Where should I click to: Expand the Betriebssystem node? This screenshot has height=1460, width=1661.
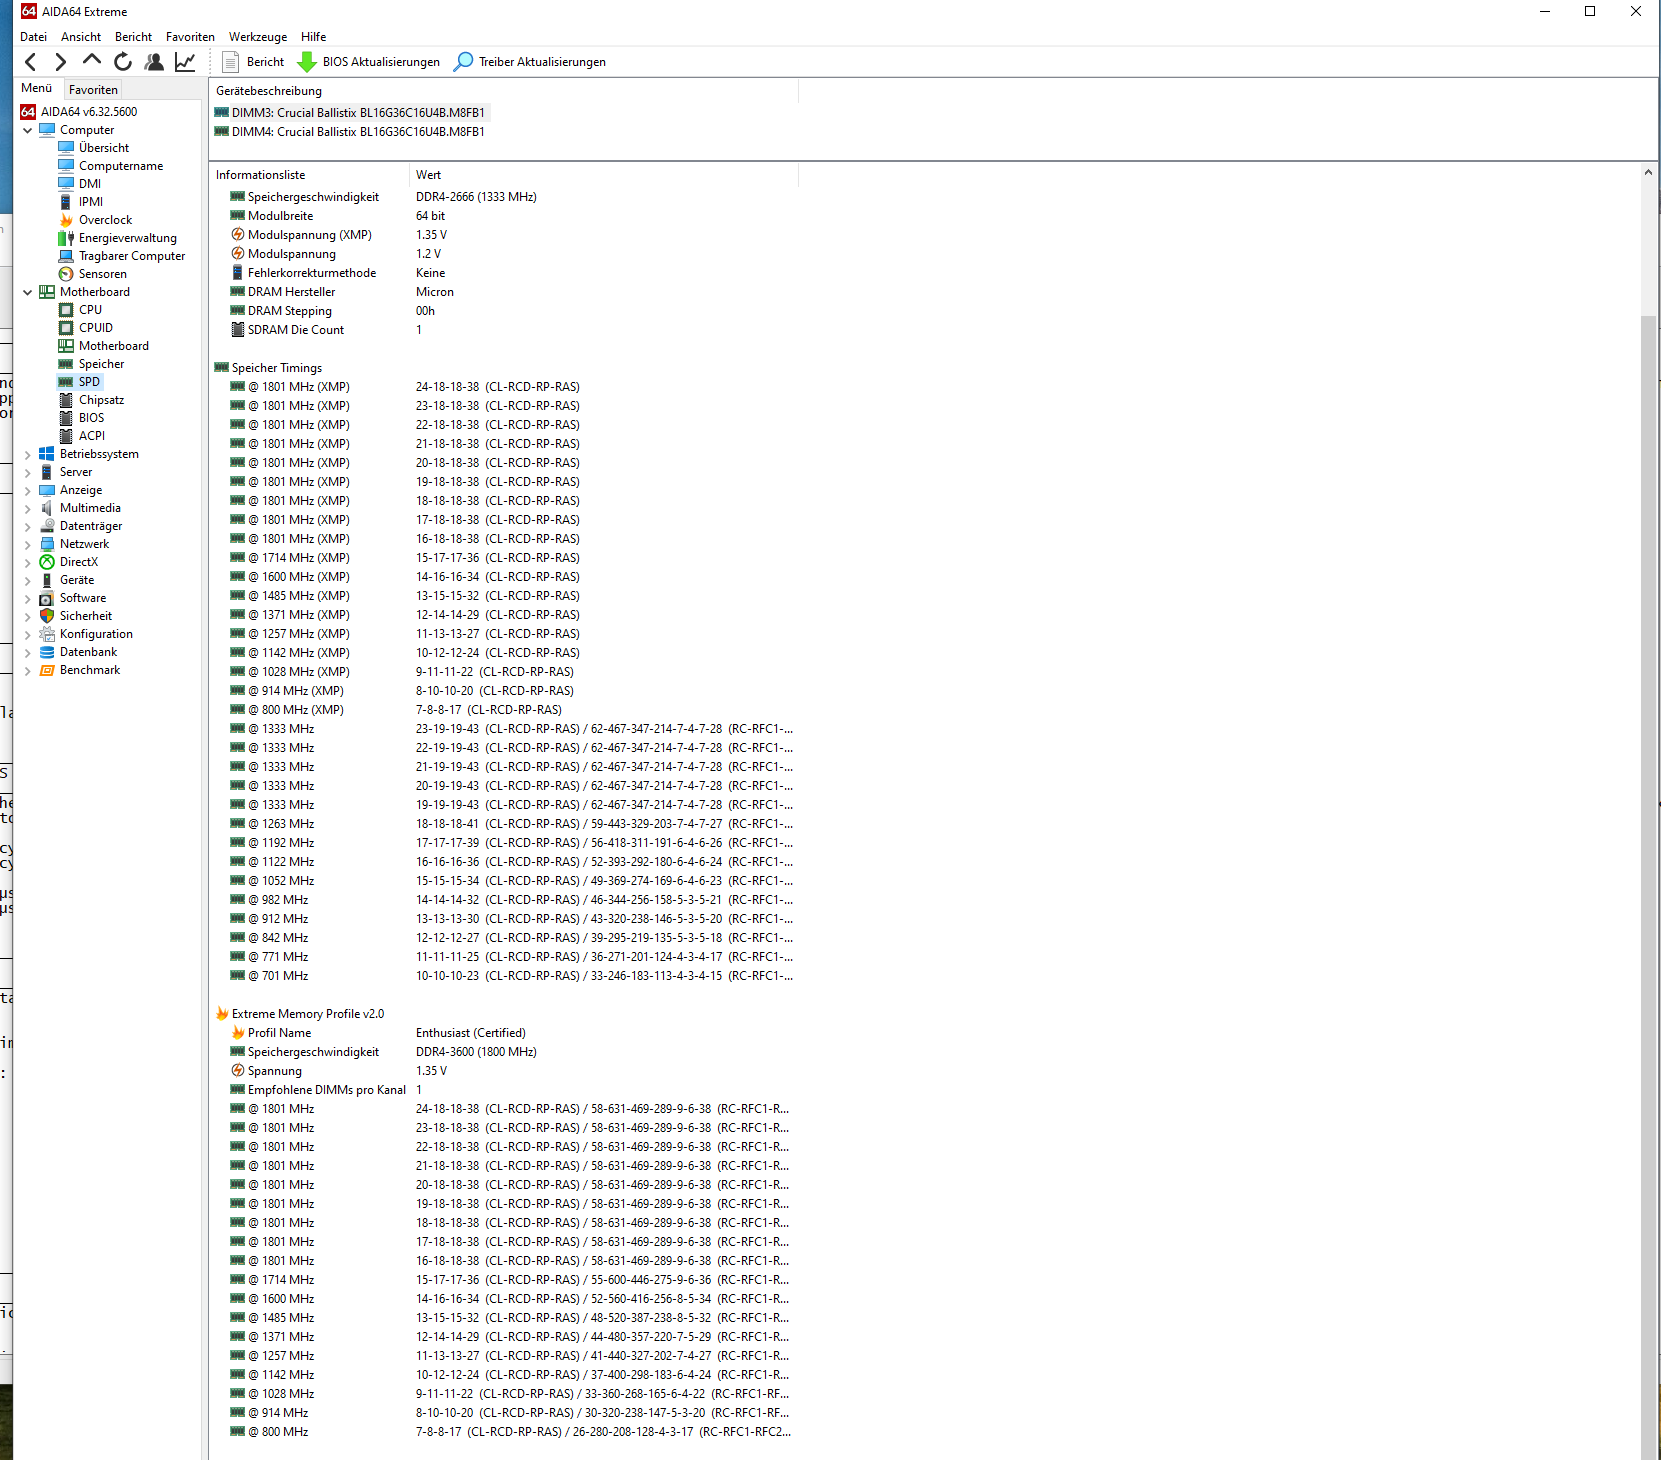(x=27, y=454)
